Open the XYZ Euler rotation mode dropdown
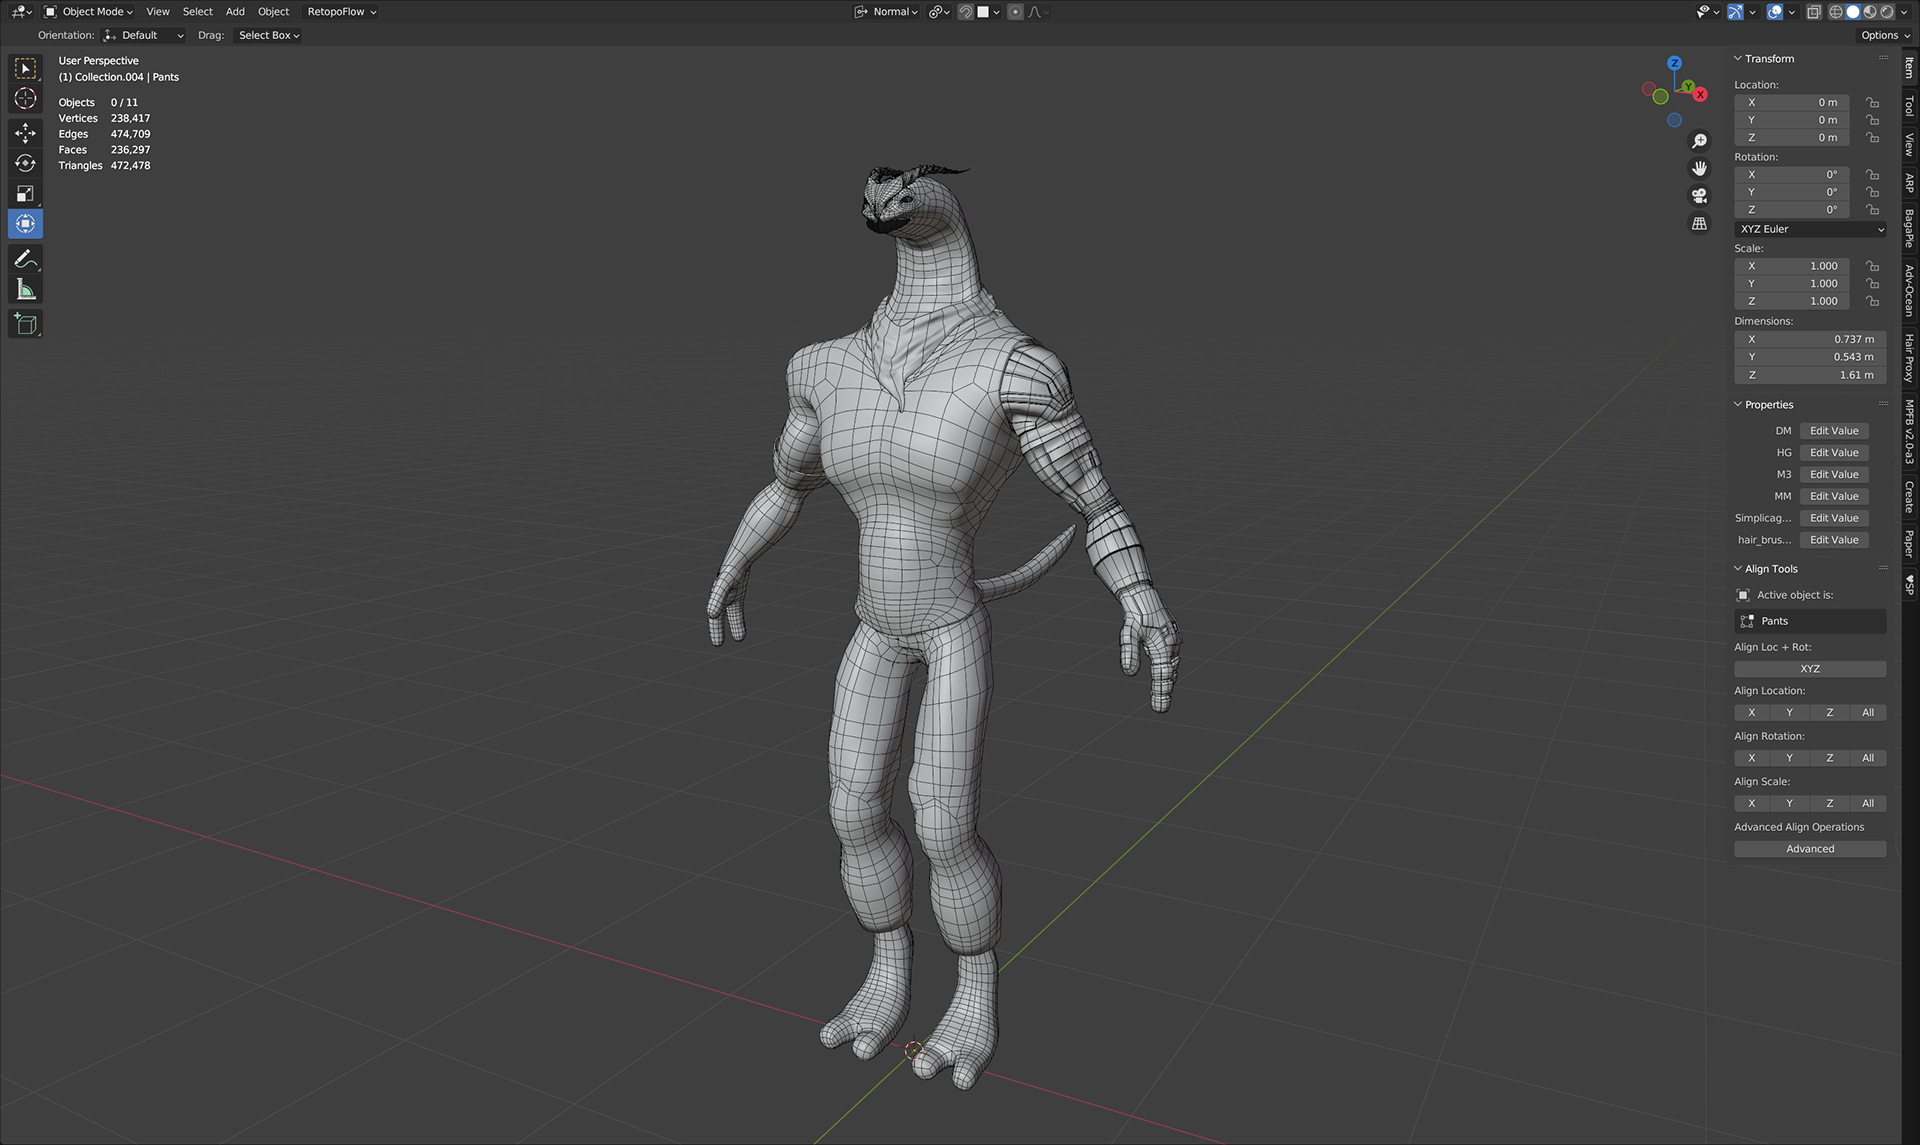Image resolution: width=1920 pixels, height=1145 pixels. coord(1810,229)
